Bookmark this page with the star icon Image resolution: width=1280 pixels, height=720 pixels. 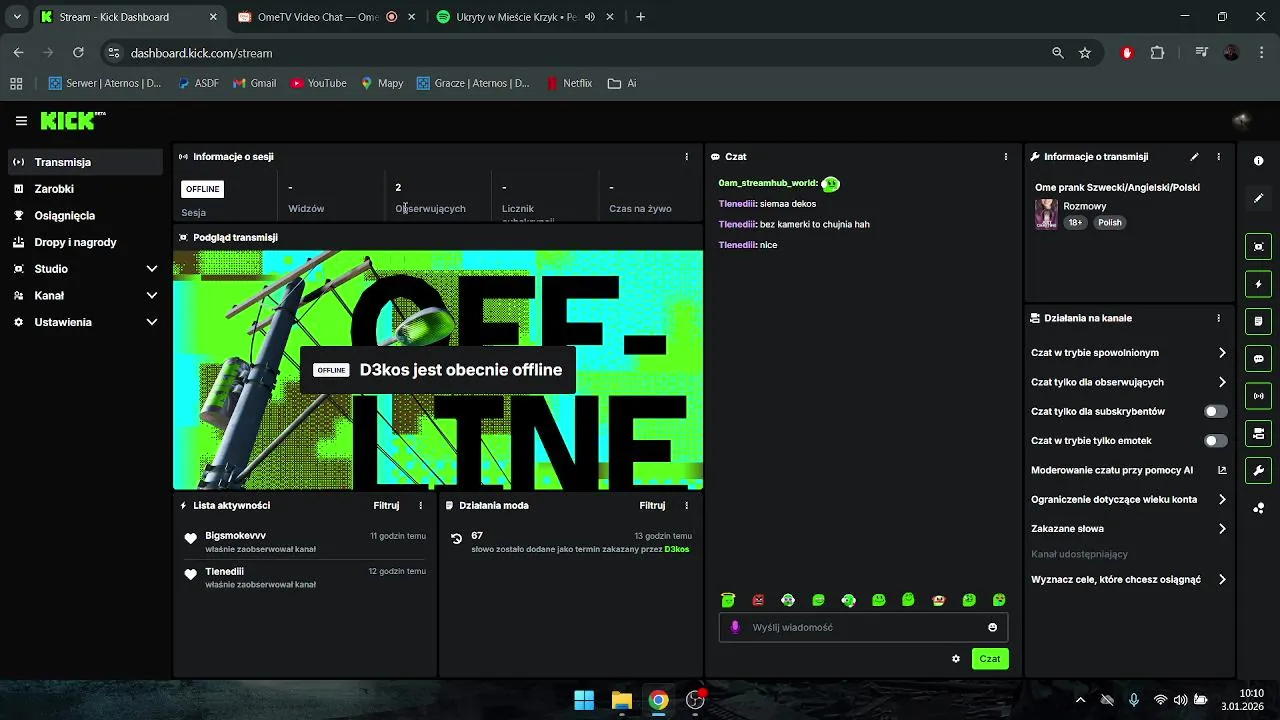tap(1085, 53)
